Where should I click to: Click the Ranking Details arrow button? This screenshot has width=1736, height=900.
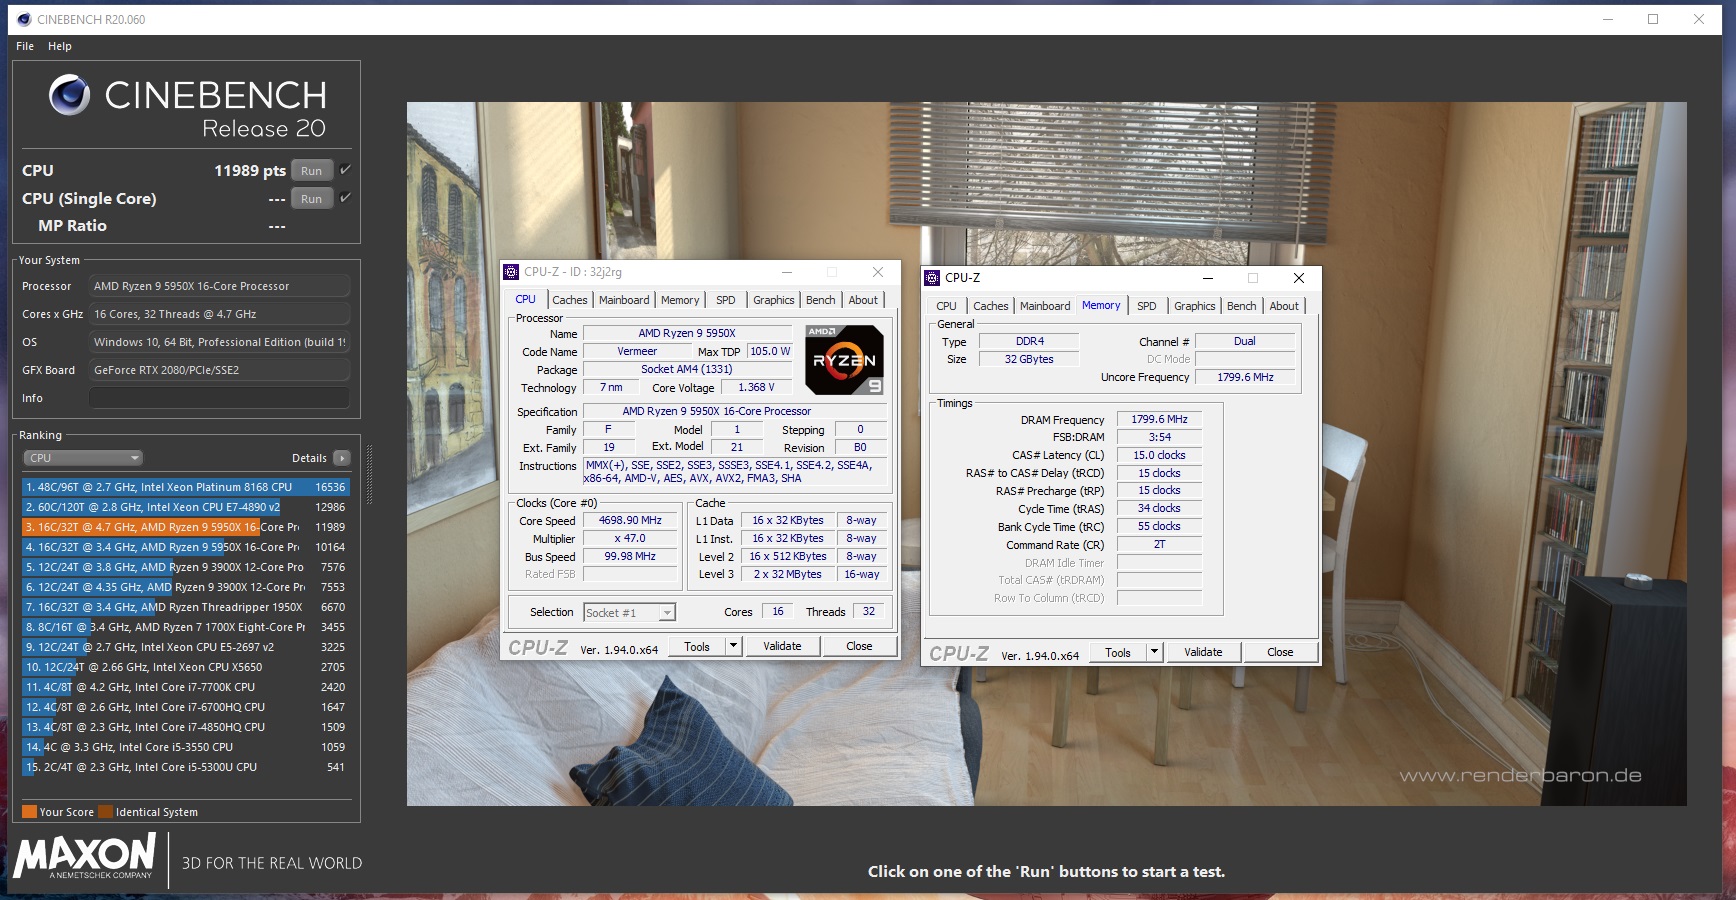click(342, 458)
